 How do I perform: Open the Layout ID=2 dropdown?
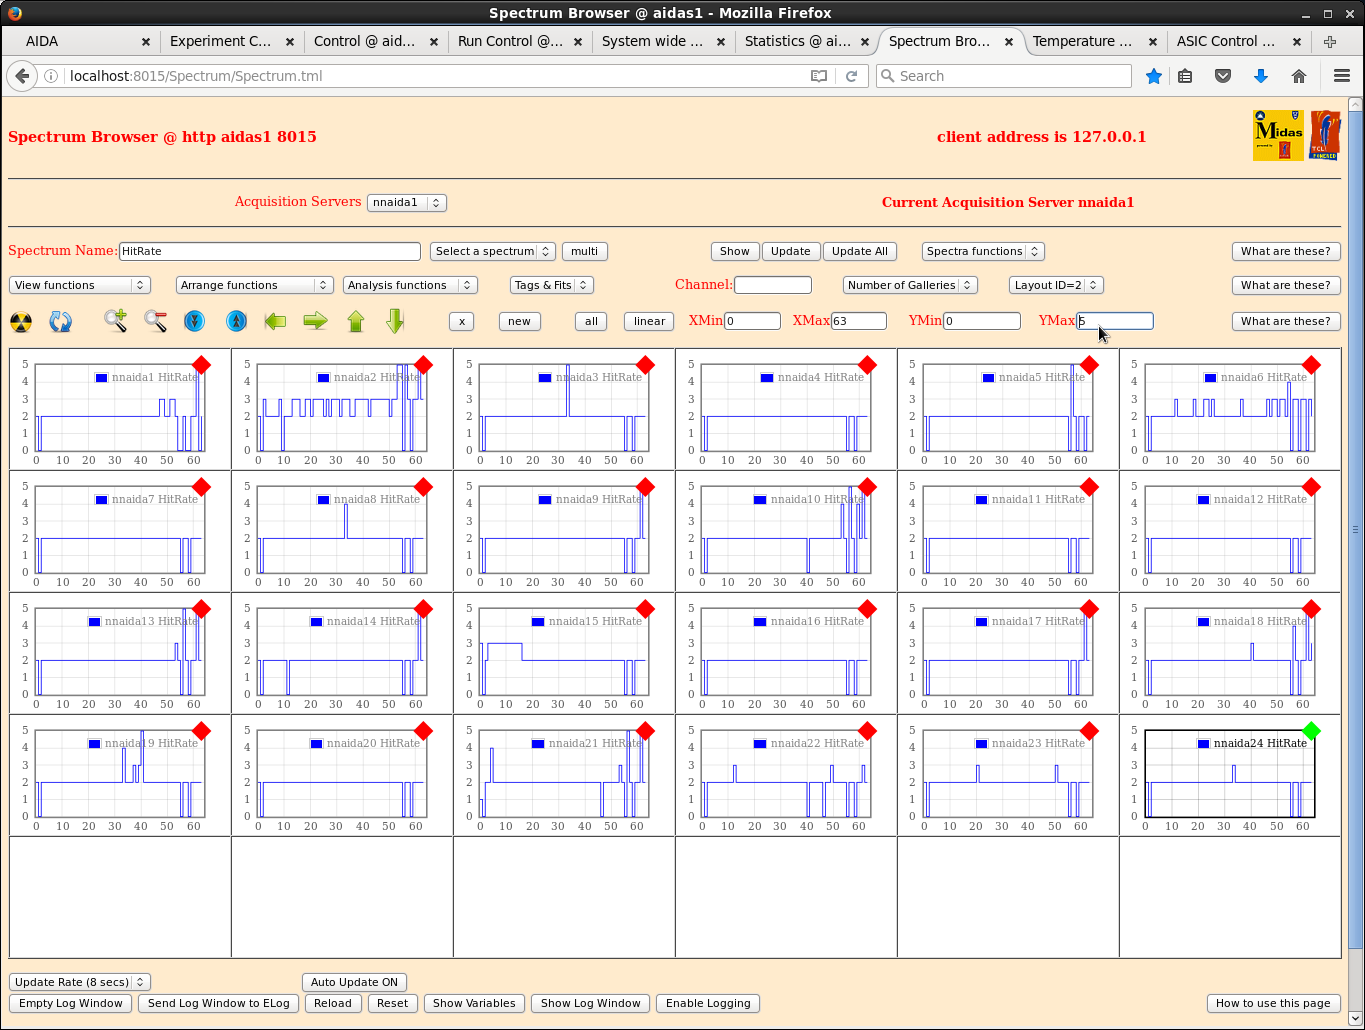[x=1056, y=285]
